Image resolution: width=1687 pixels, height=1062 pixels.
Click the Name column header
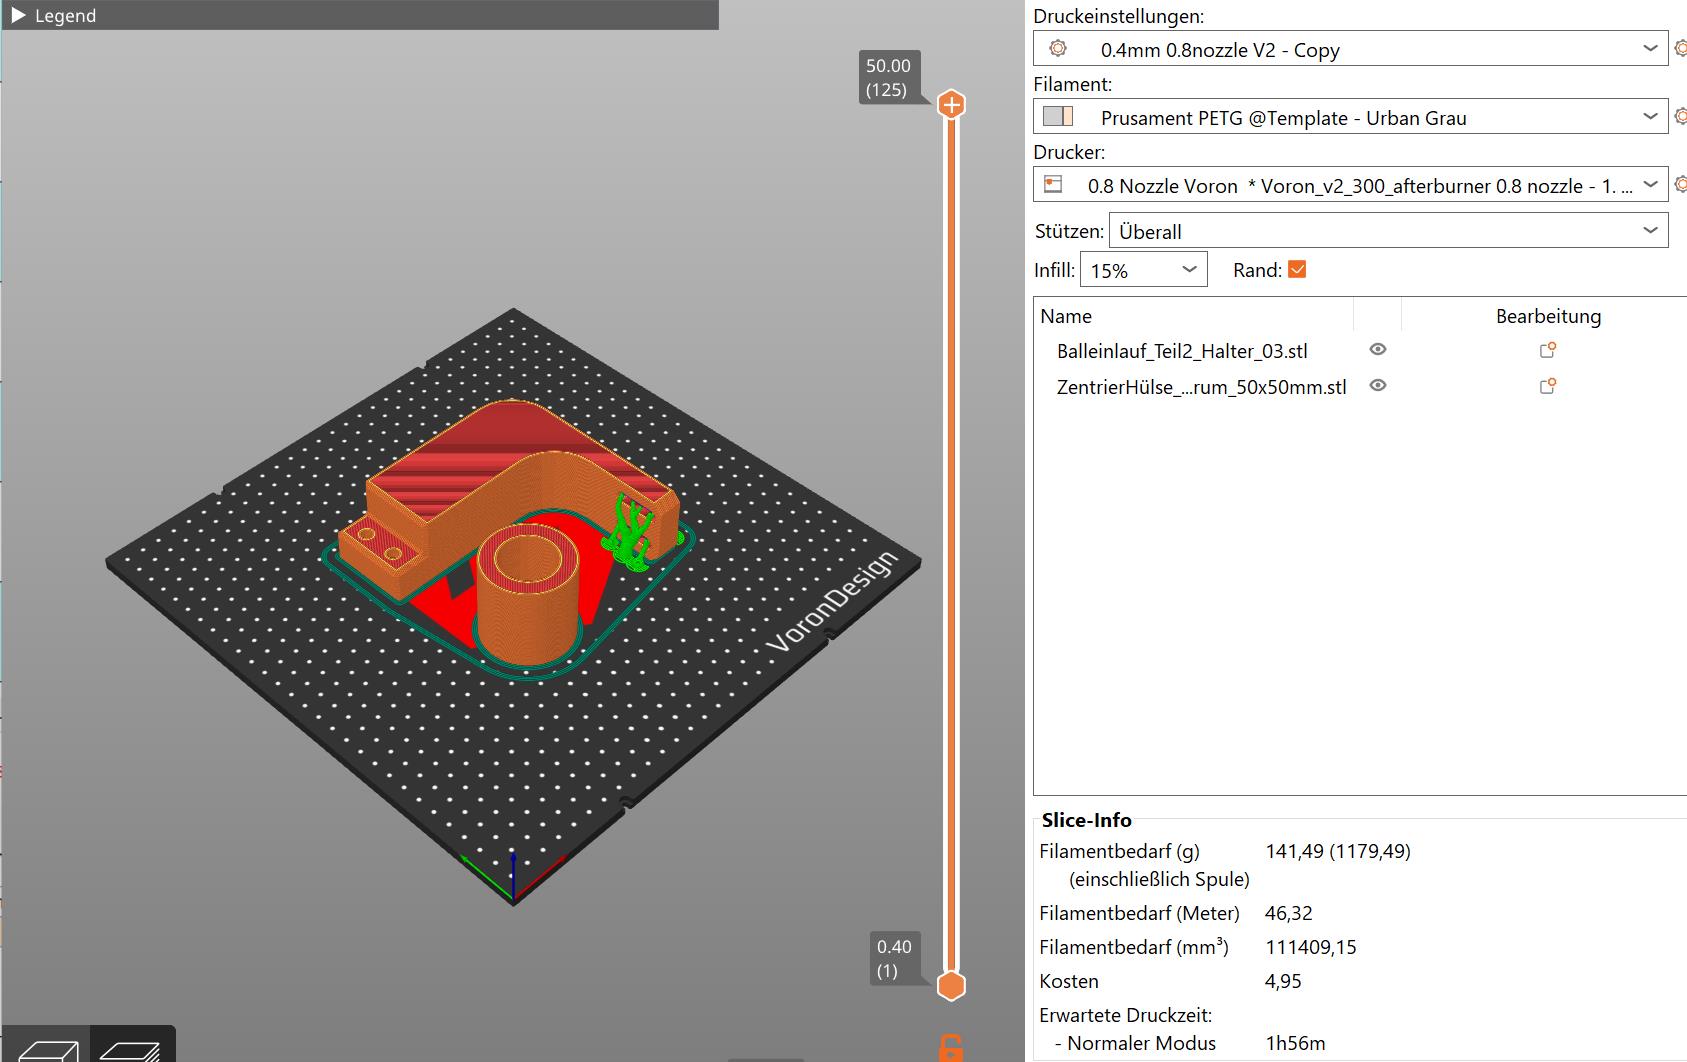1066,316
